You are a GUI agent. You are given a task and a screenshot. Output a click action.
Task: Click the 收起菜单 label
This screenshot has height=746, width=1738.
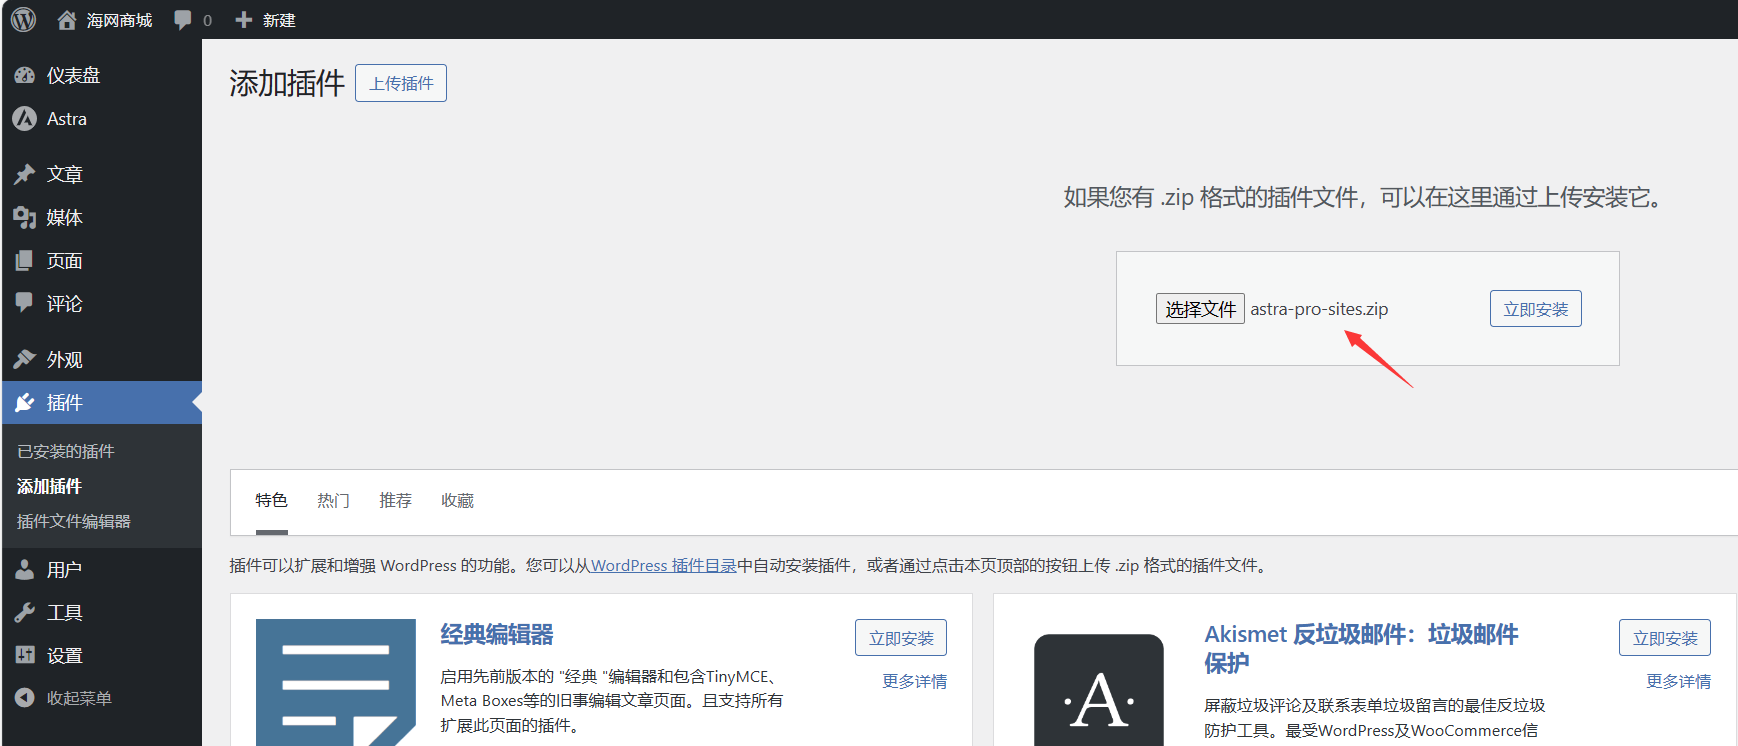pos(79,698)
